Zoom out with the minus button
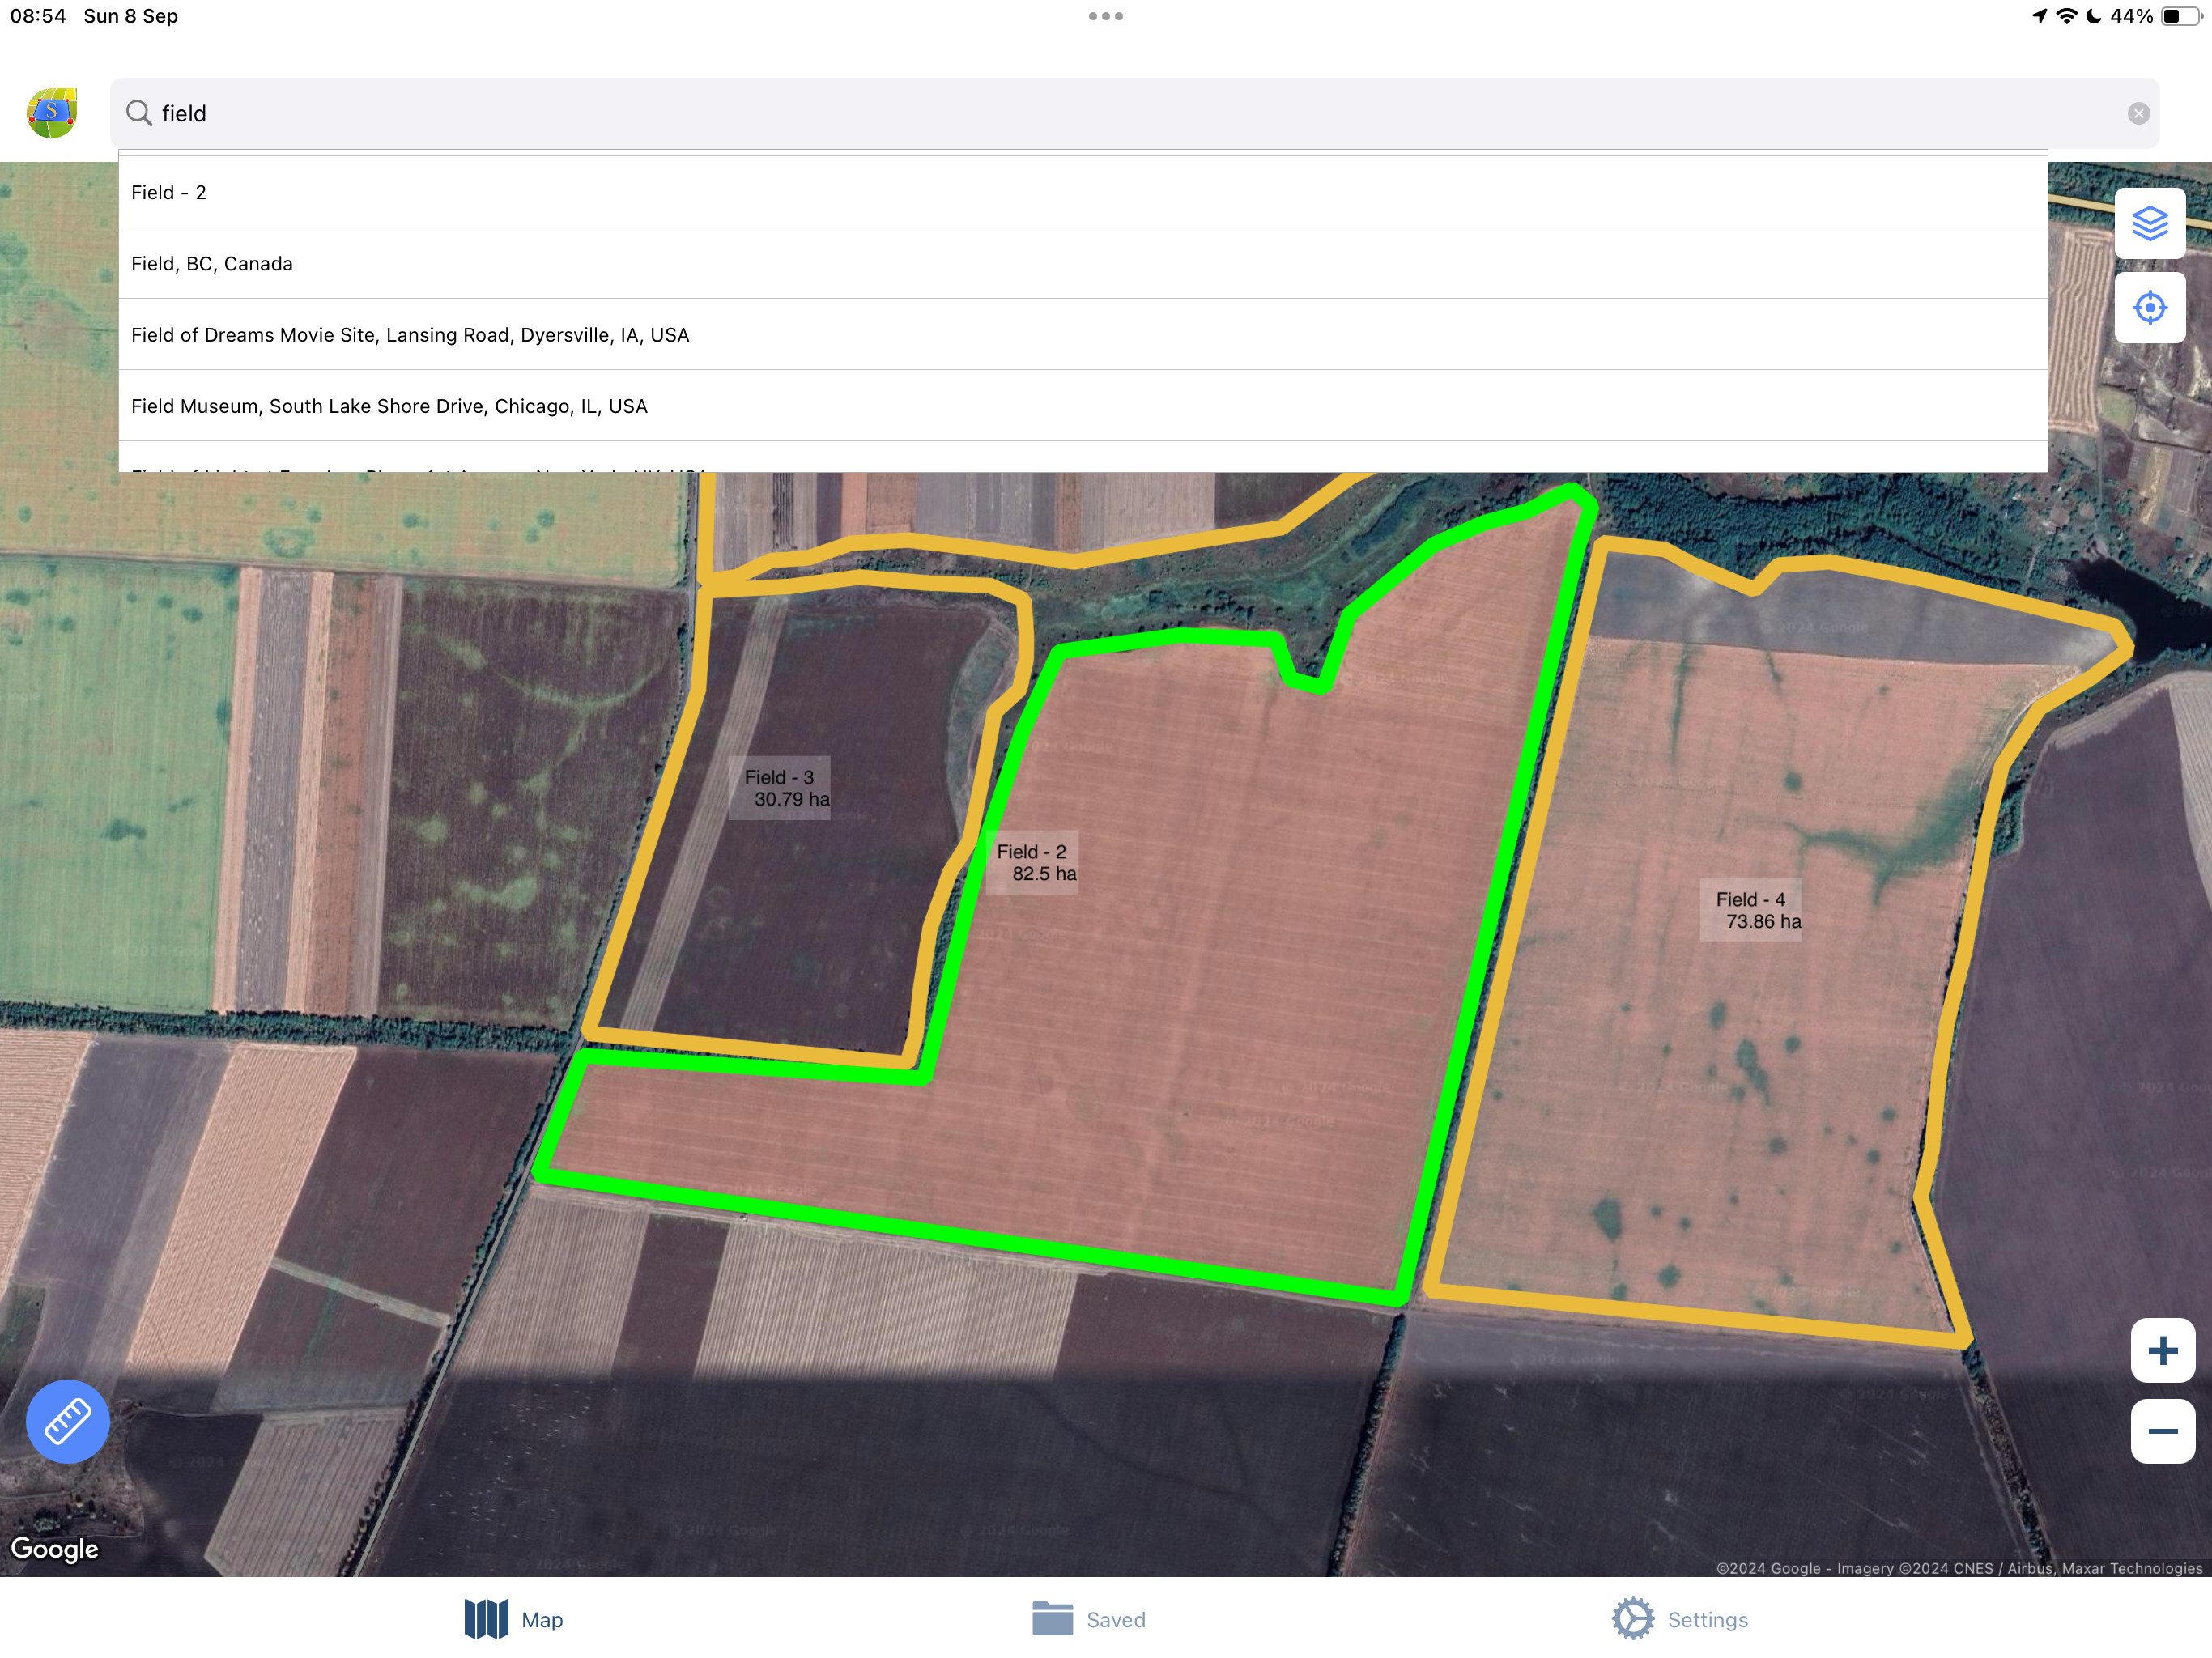The width and height of the screenshot is (2212, 1658). [2162, 1431]
